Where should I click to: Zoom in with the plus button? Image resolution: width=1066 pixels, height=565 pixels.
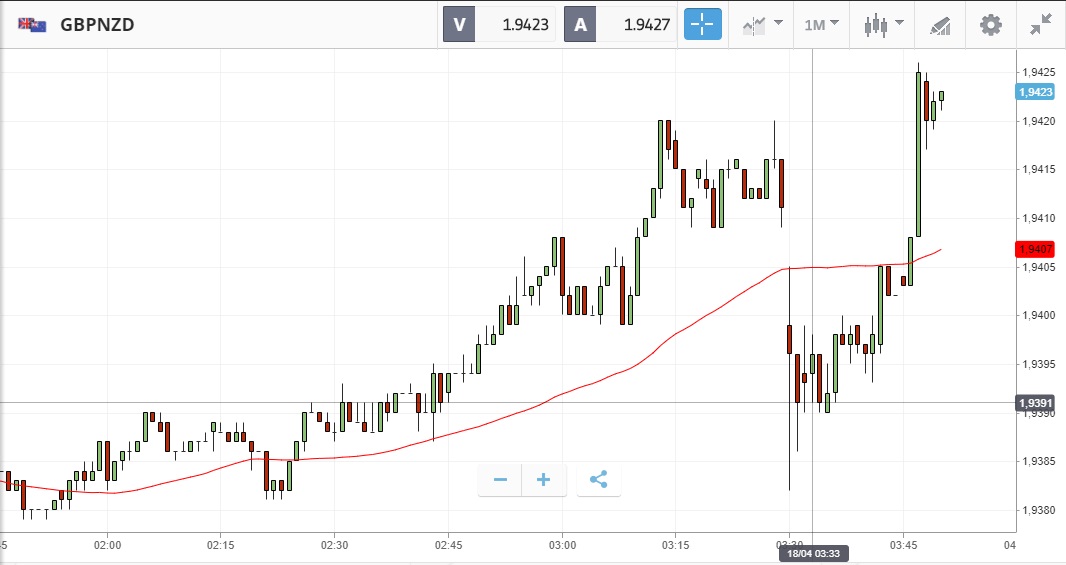point(544,480)
